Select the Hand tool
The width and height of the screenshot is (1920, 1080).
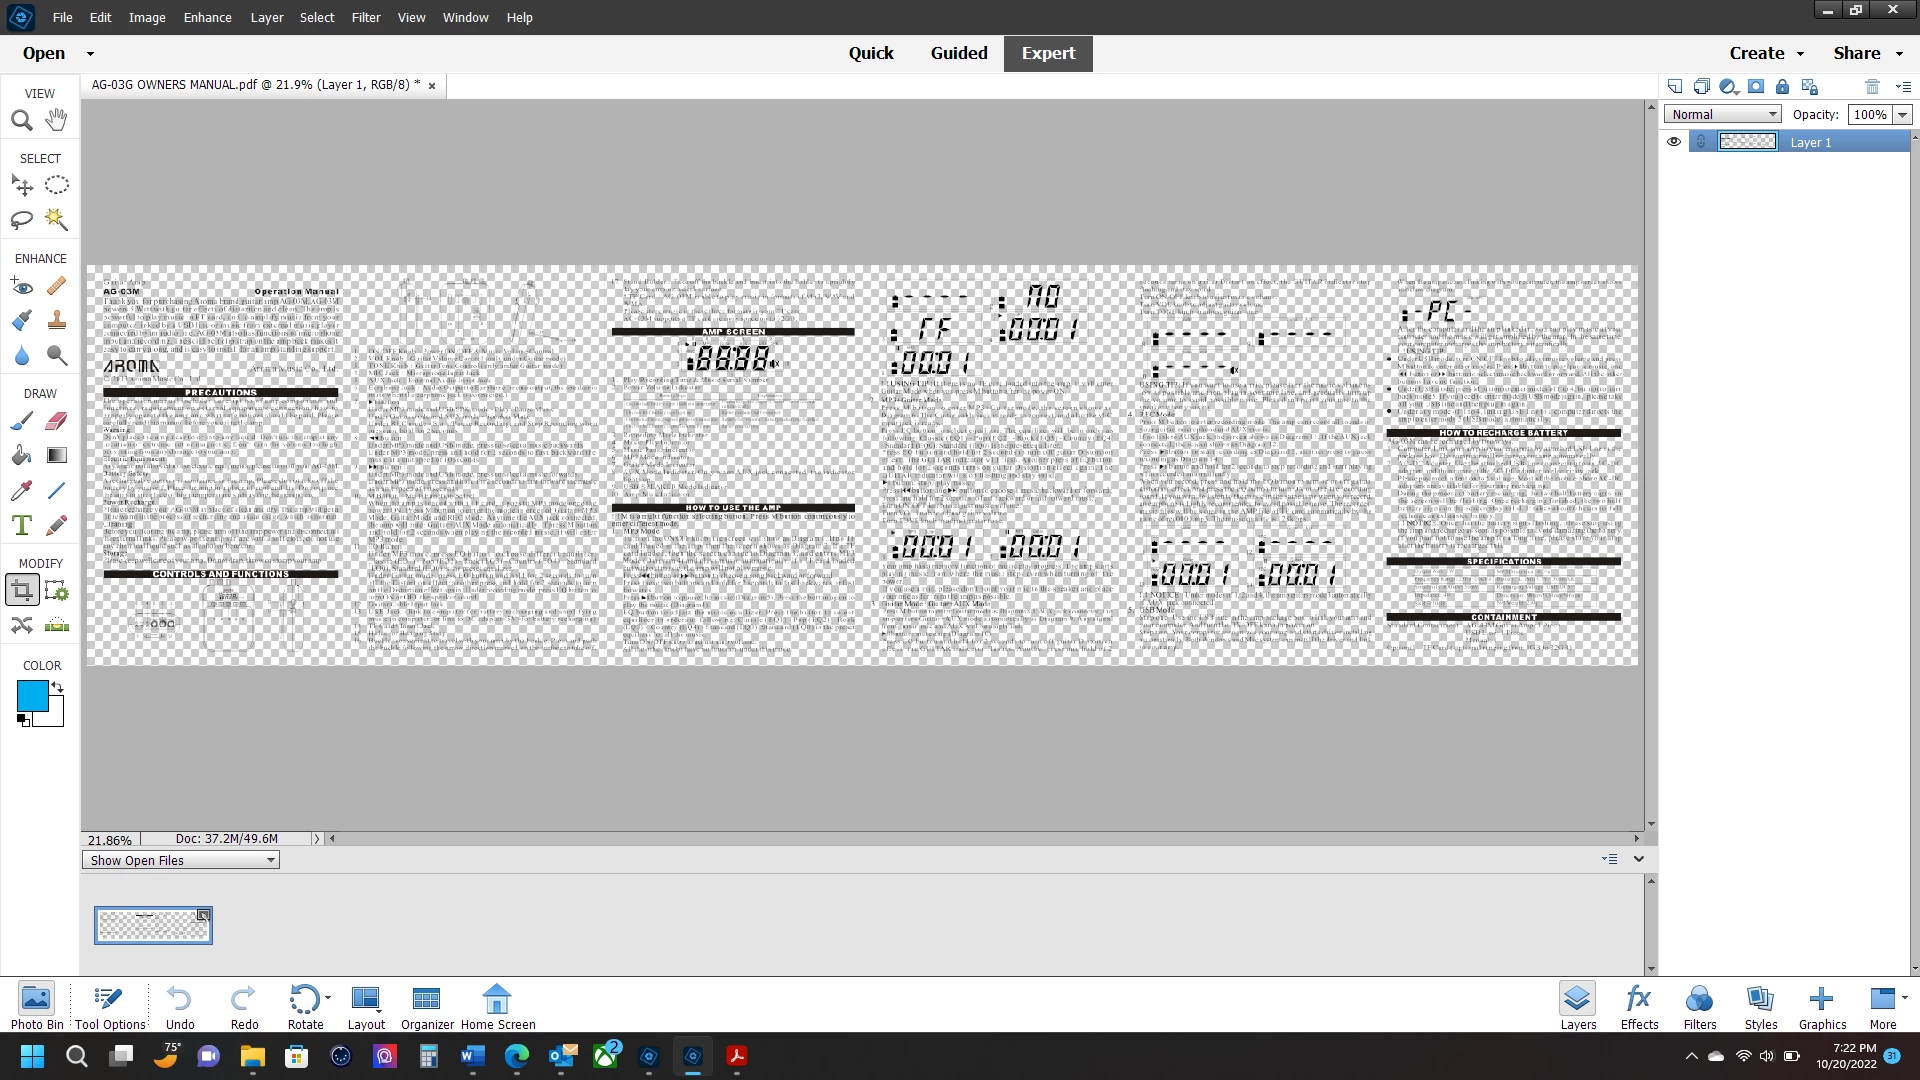[x=57, y=121]
